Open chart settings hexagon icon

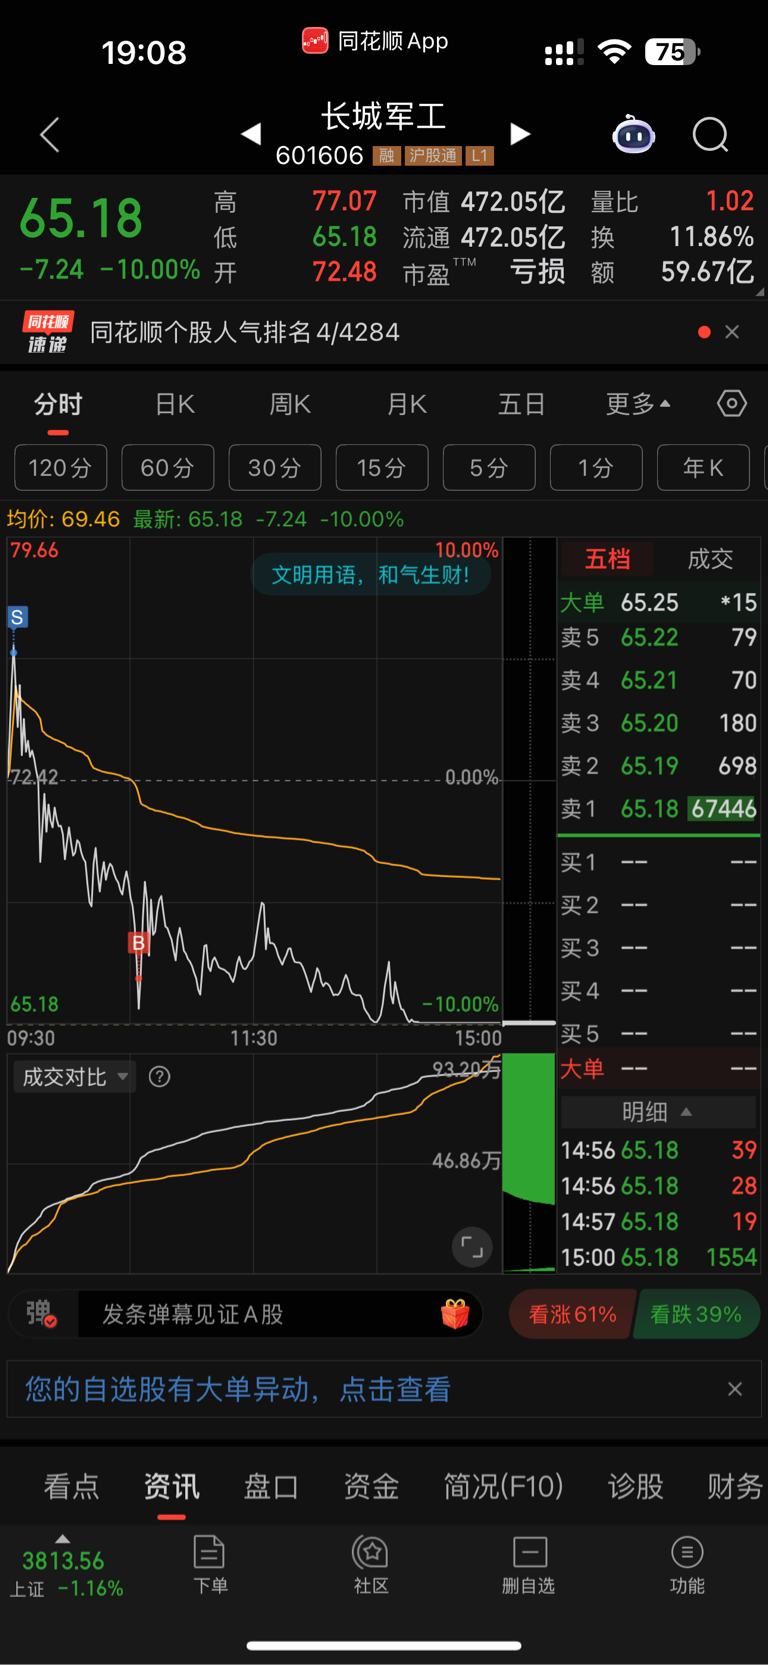[x=732, y=404]
